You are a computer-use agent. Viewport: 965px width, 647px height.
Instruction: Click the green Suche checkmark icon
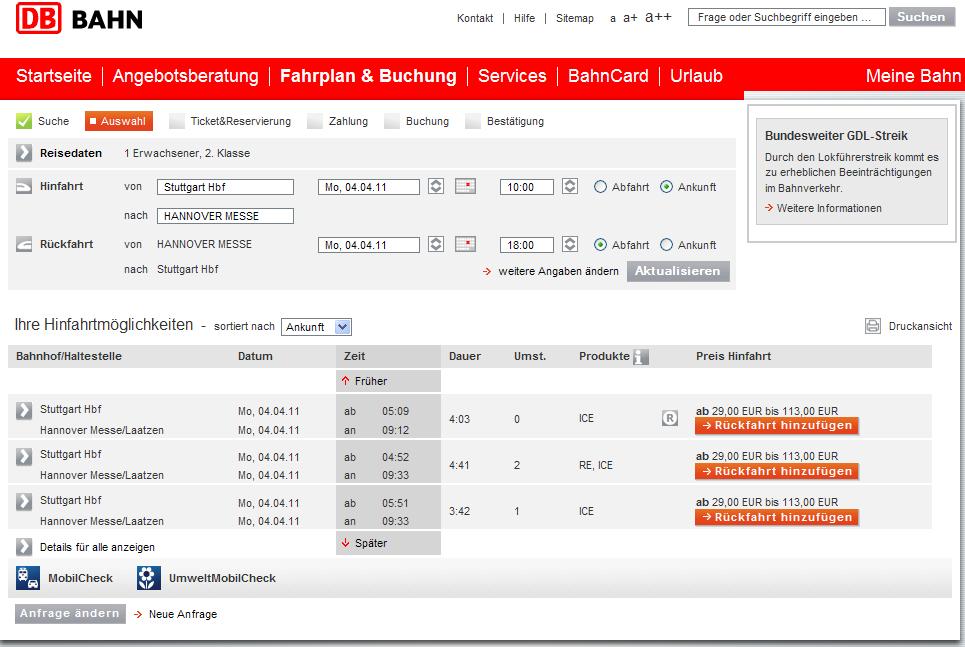click(x=24, y=121)
